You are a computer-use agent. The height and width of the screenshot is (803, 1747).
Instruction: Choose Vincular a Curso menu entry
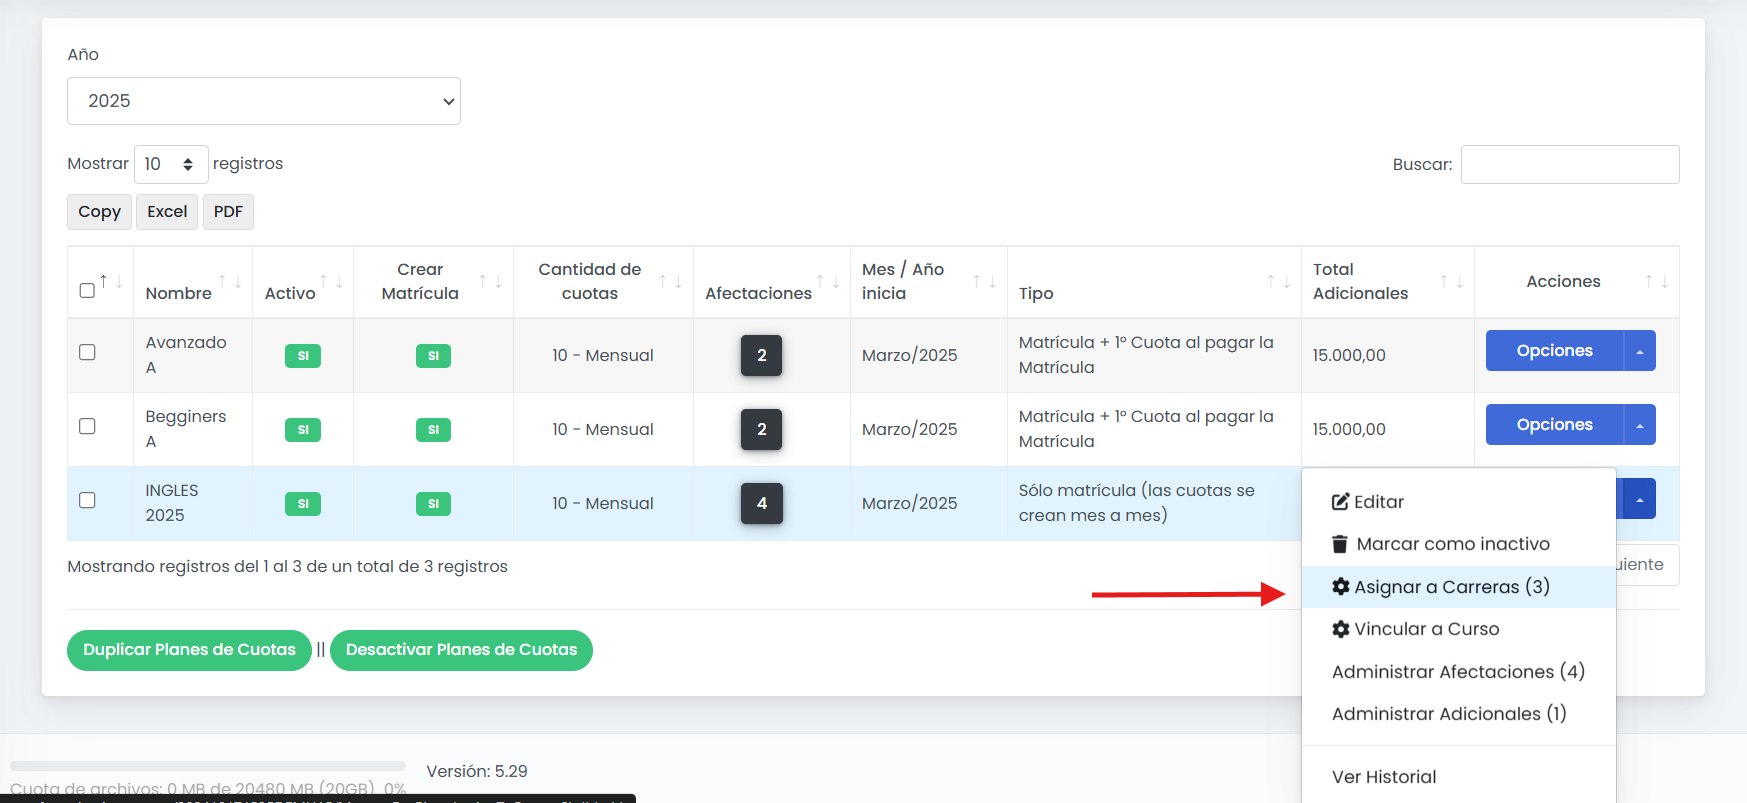(1459, 629)
